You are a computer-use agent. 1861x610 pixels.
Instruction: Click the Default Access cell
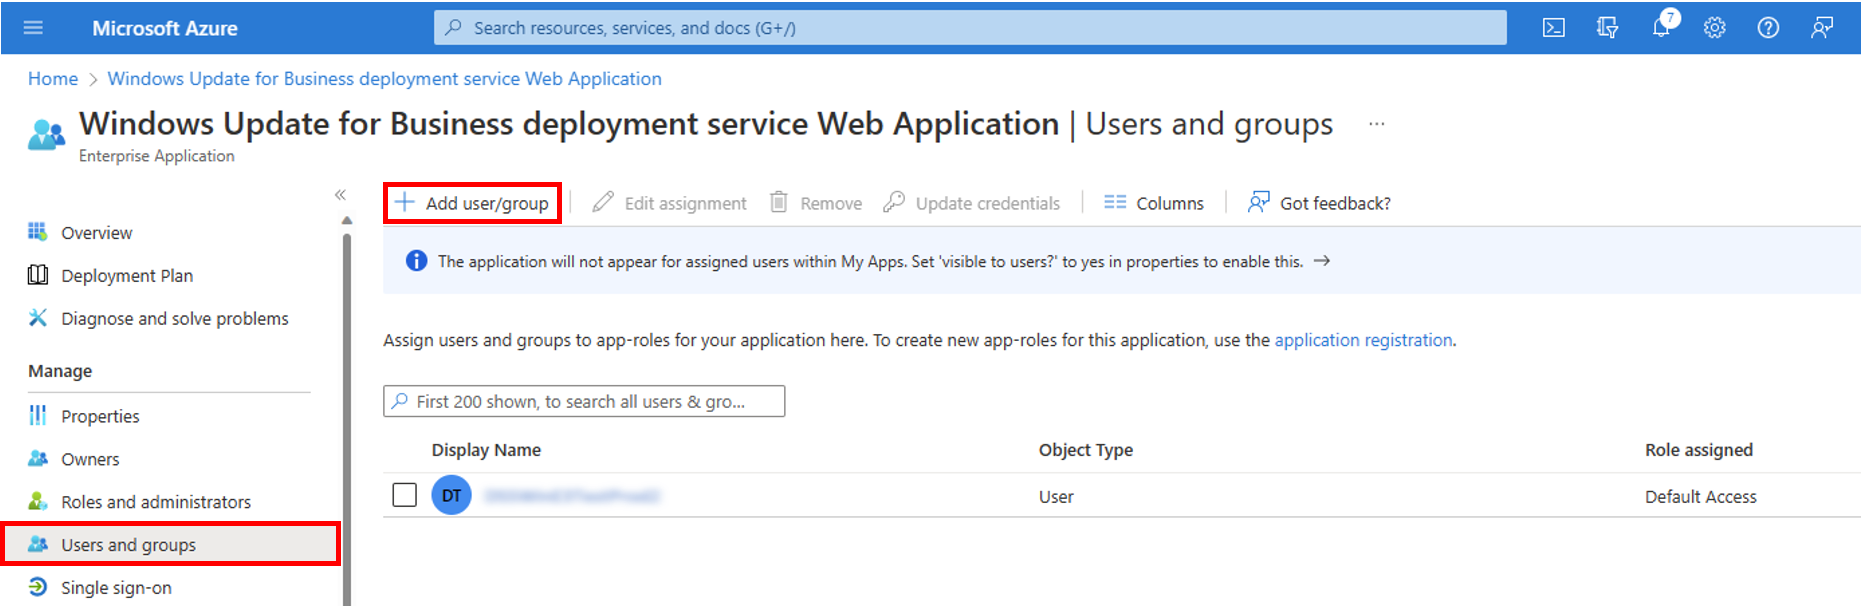click(1701, 497)
